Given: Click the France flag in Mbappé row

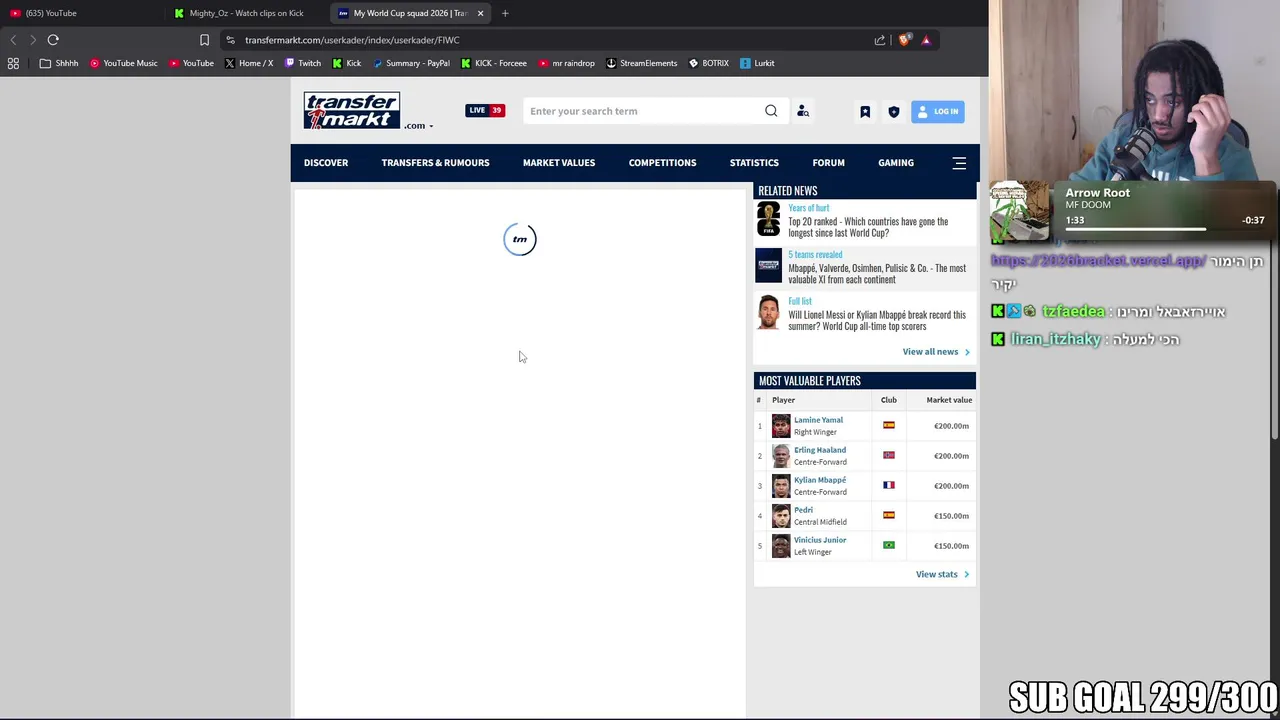Looking at the screenshot, I should tap(889, 485).
